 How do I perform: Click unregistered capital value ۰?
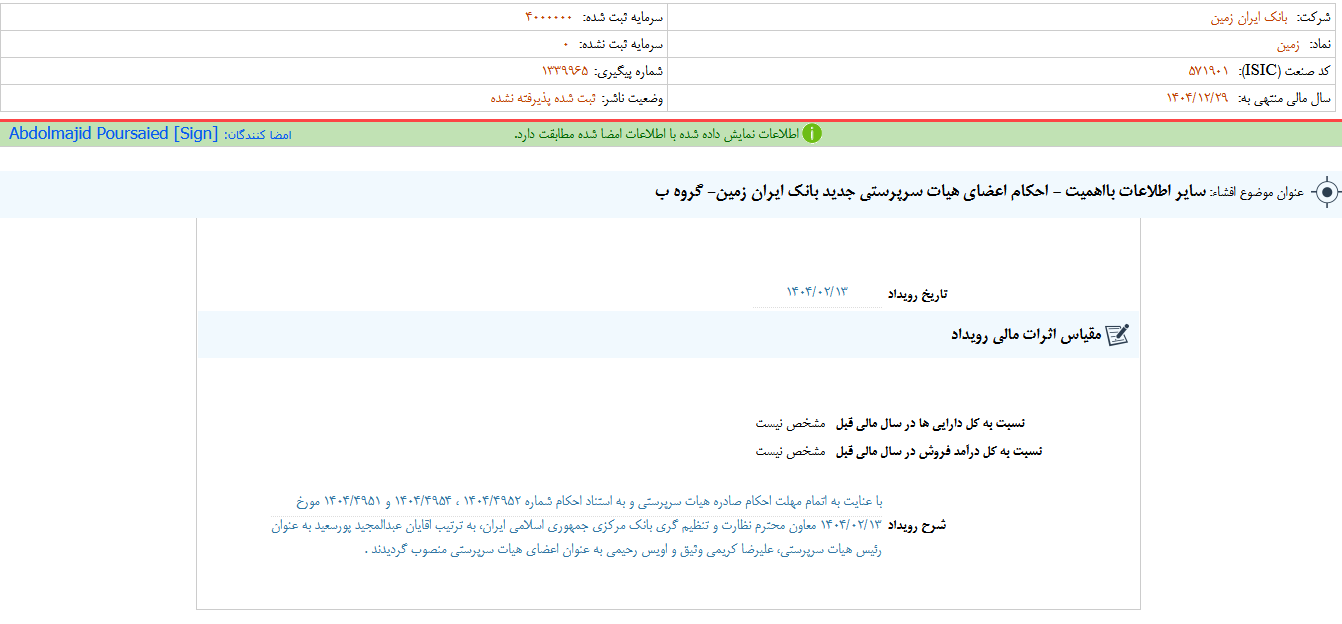click(565, 44)
